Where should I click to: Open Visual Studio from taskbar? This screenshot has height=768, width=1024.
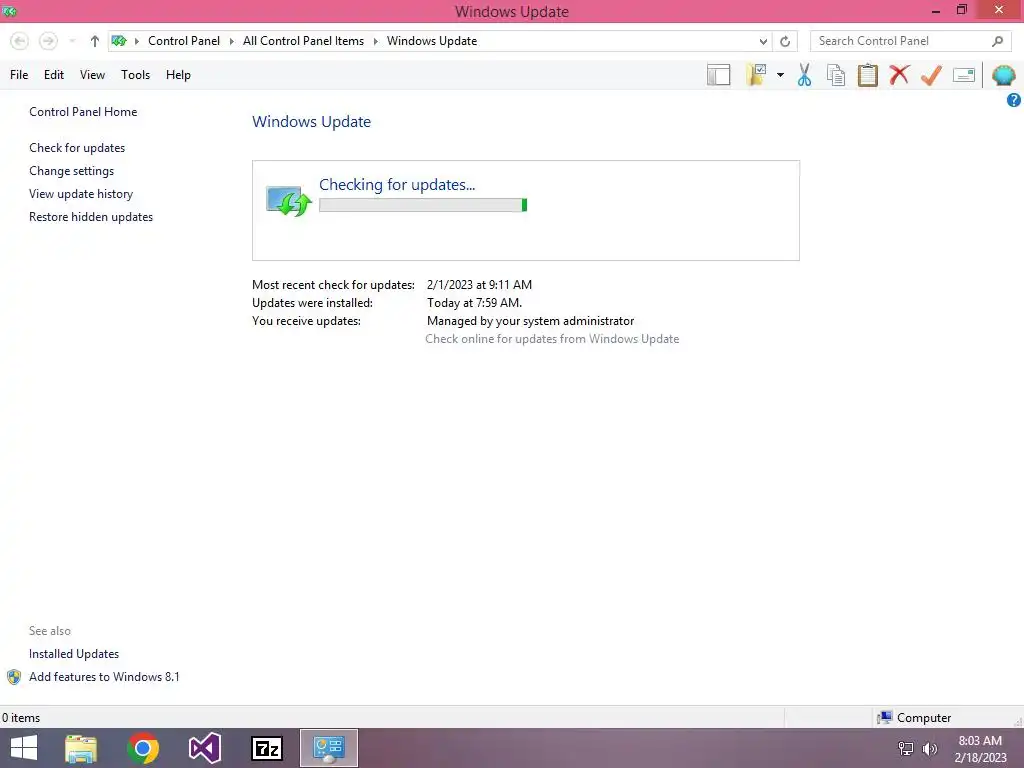[x=204, y=748]
